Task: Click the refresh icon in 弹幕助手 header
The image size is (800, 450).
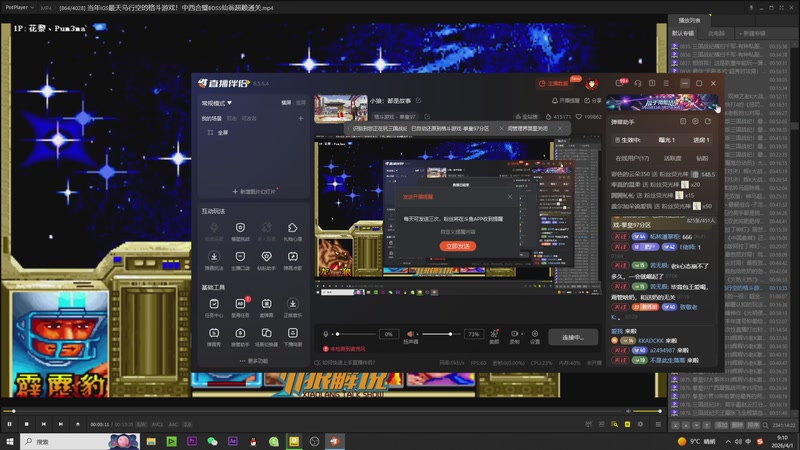Action: (708, 121)
